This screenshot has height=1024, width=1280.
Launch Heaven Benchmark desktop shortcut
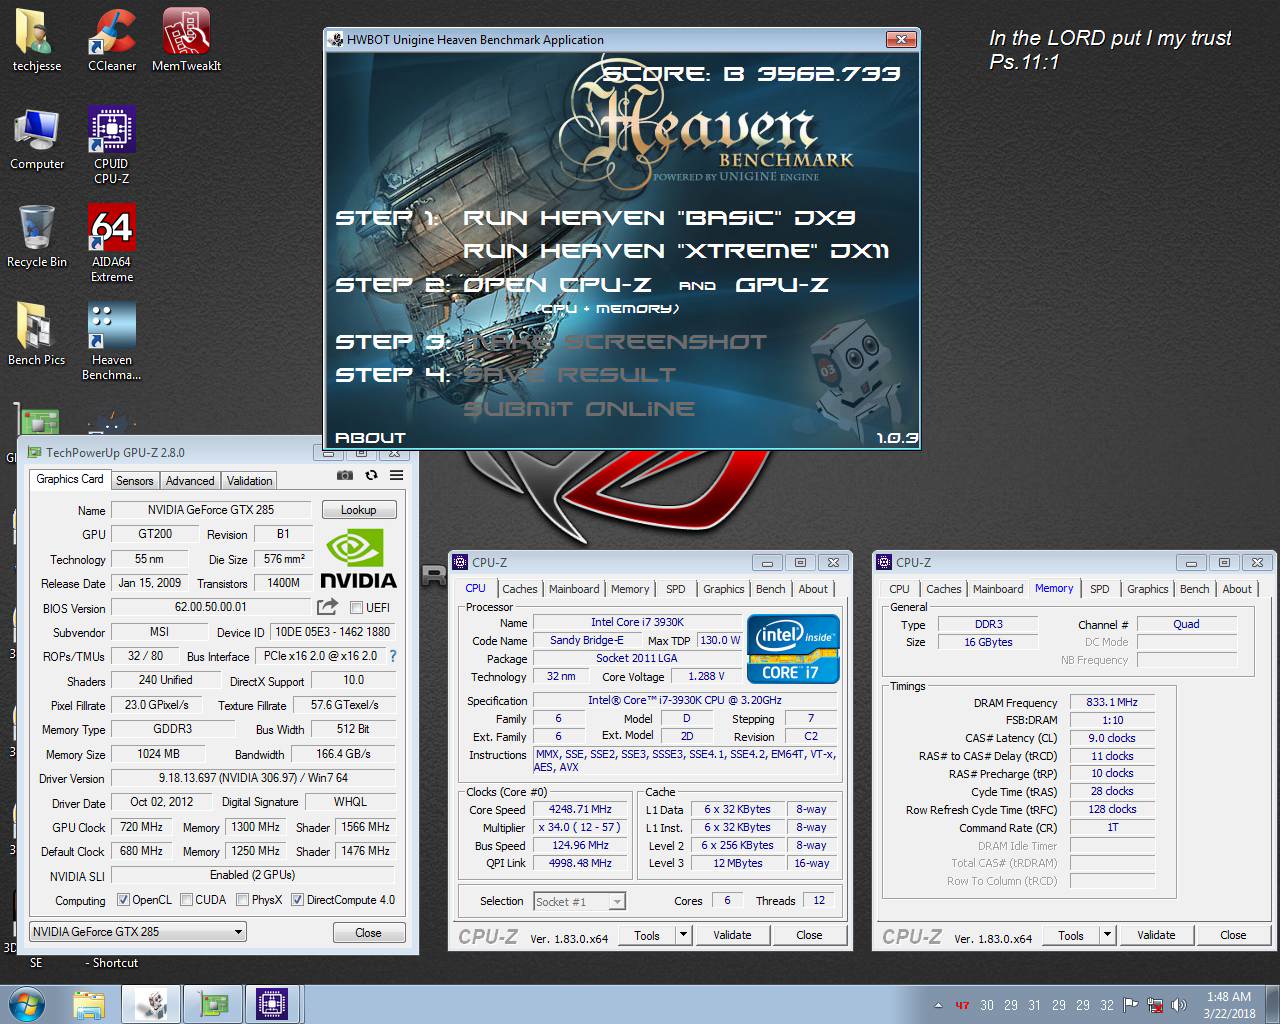click(x=112, y=341)
